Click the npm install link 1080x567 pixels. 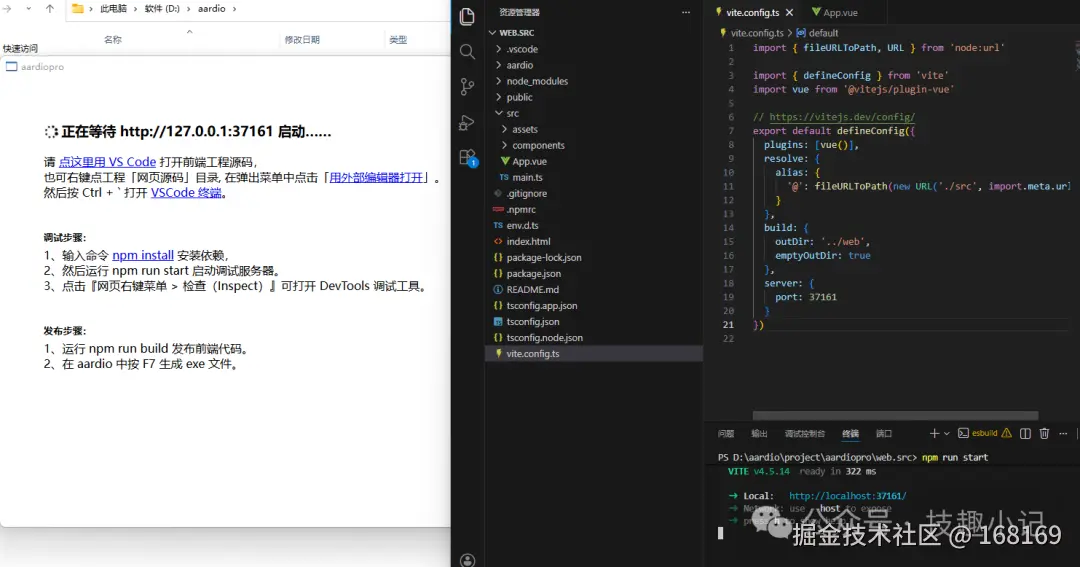pyautogui.click(x=143, y=255)
